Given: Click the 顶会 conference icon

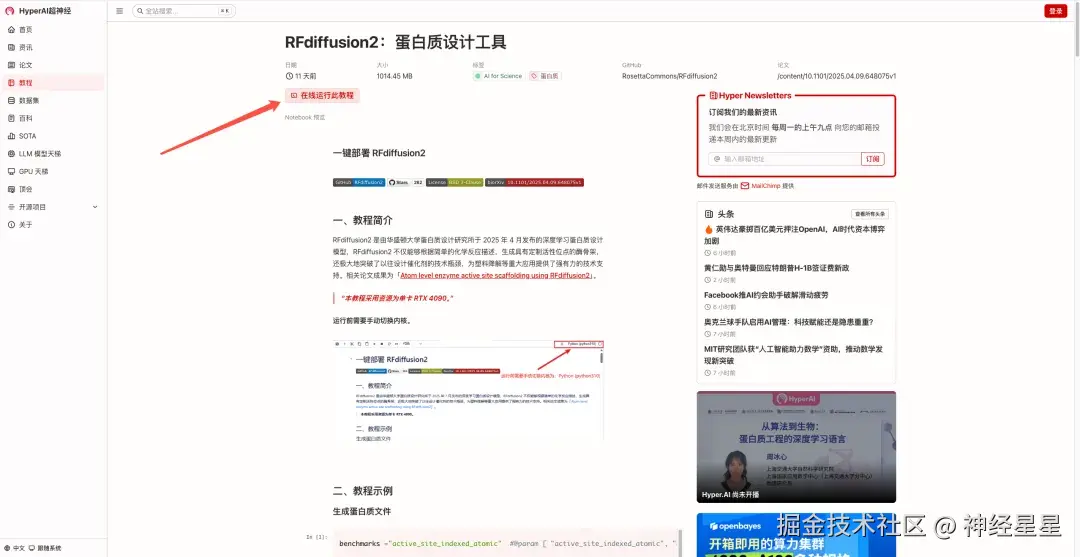Looking at the screenshot, I should pyautogui.click(x=11, y=189).
